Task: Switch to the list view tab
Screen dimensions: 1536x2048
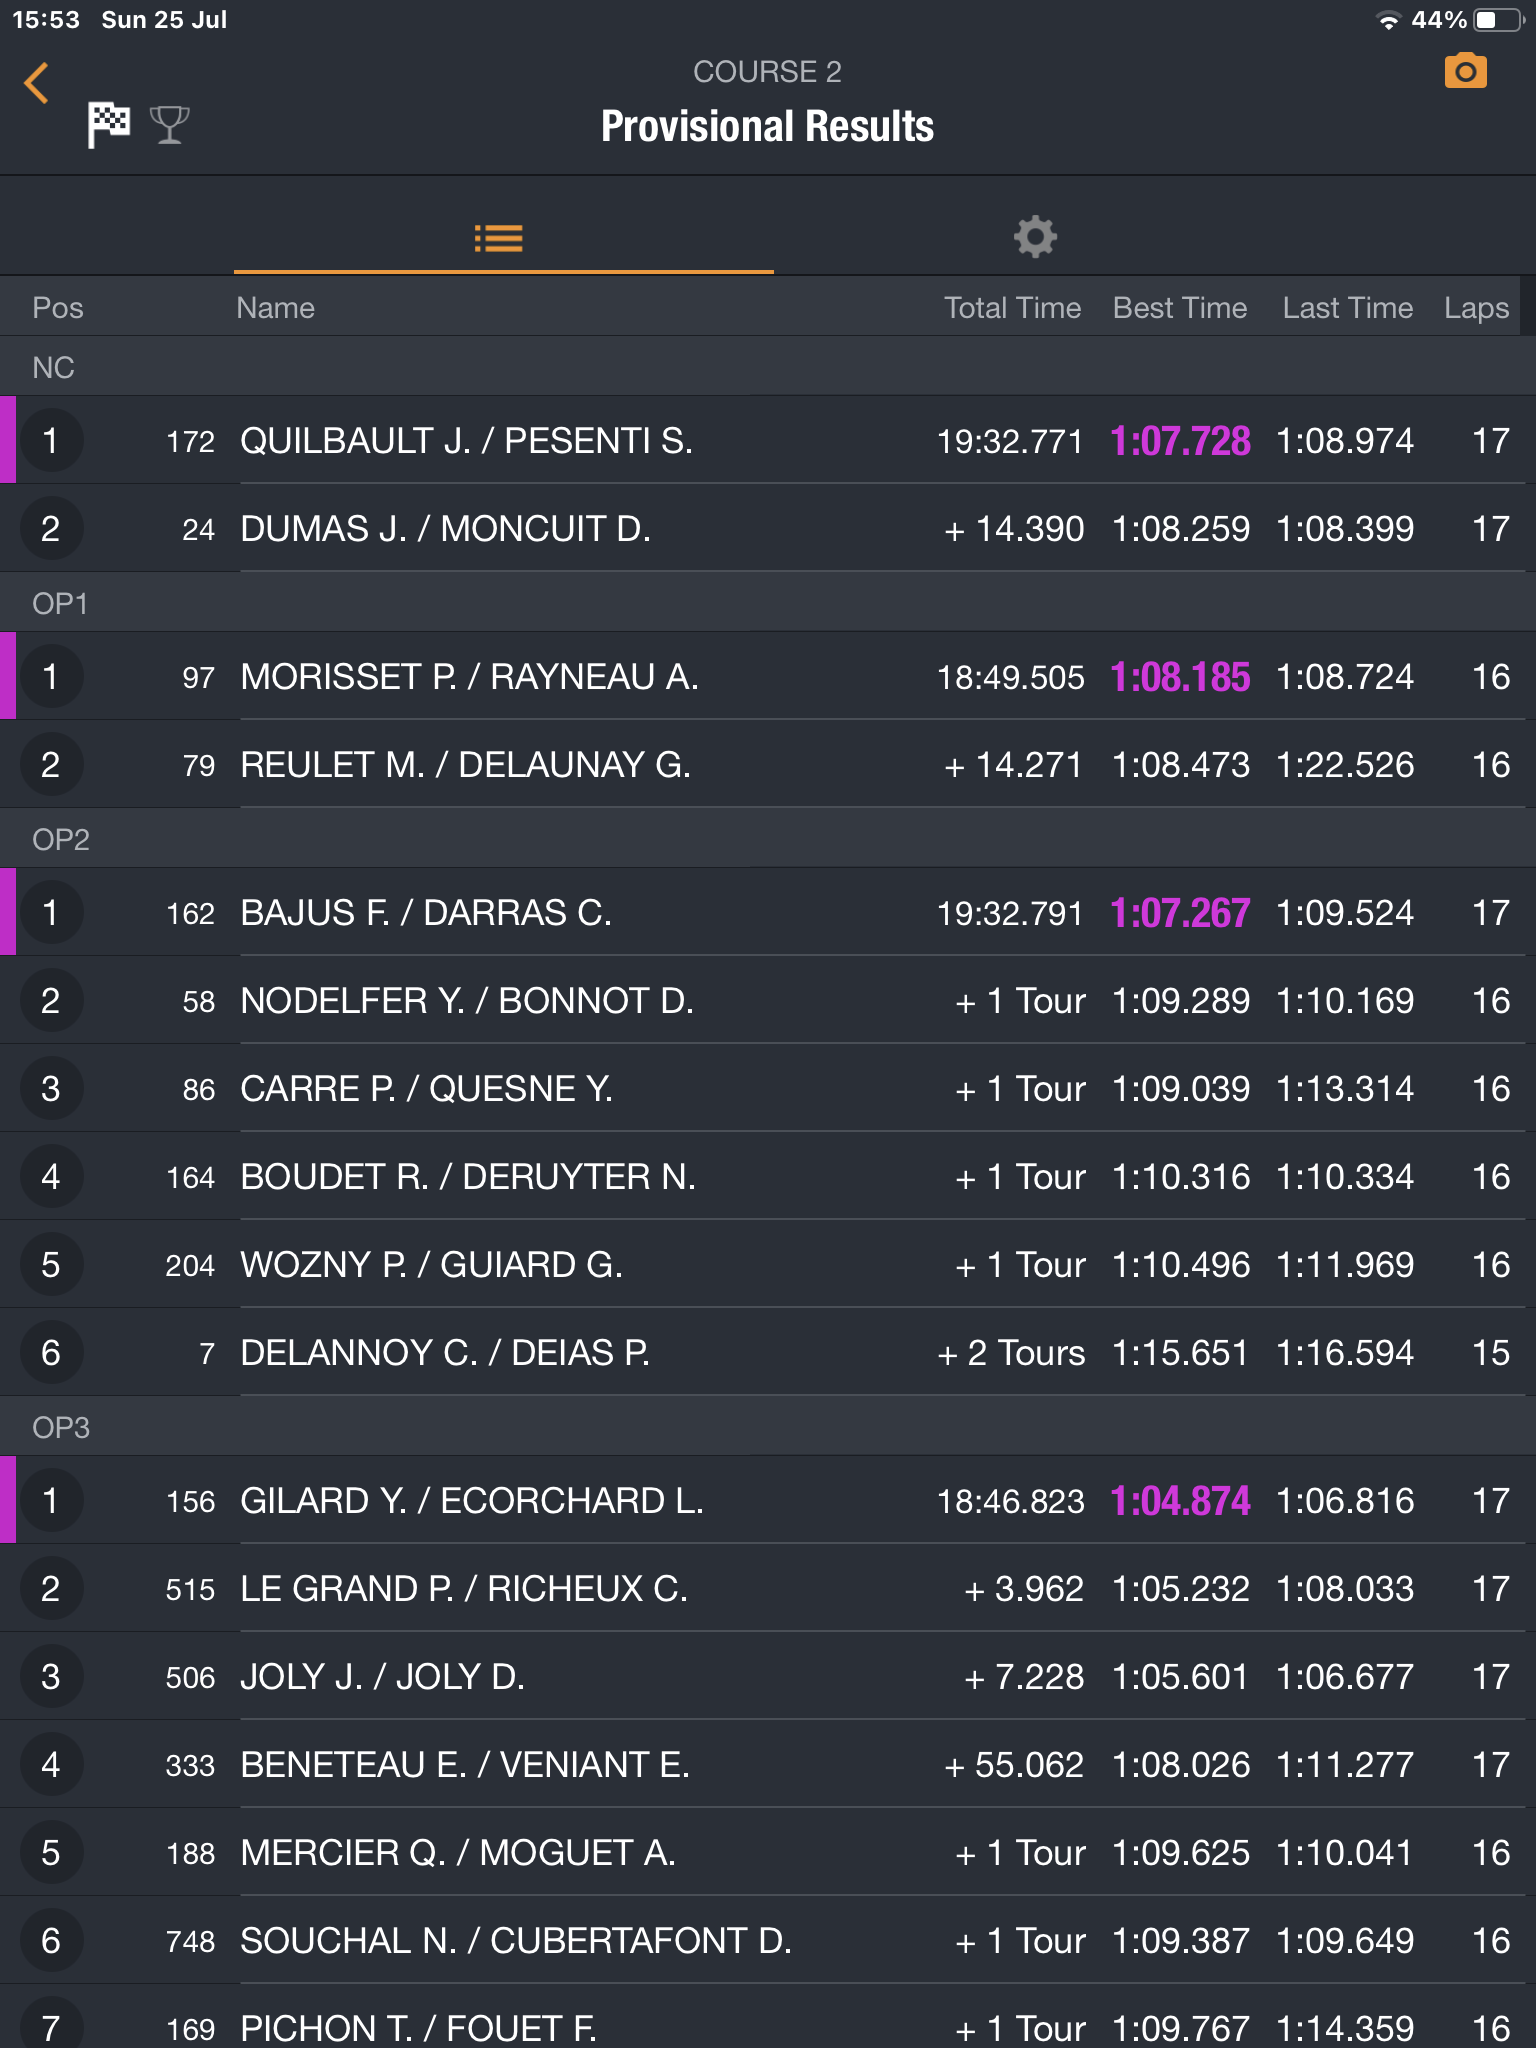Action: (499, 238)
